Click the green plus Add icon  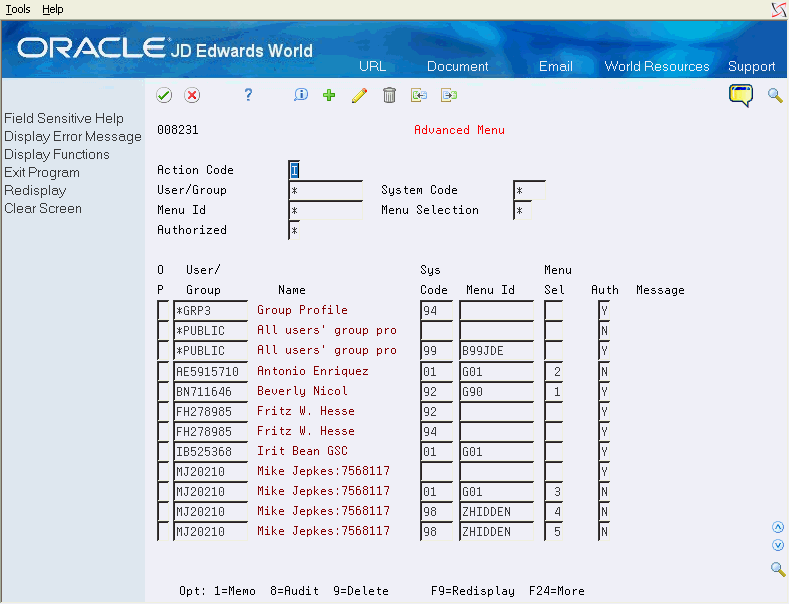click(x=329, y=95)
